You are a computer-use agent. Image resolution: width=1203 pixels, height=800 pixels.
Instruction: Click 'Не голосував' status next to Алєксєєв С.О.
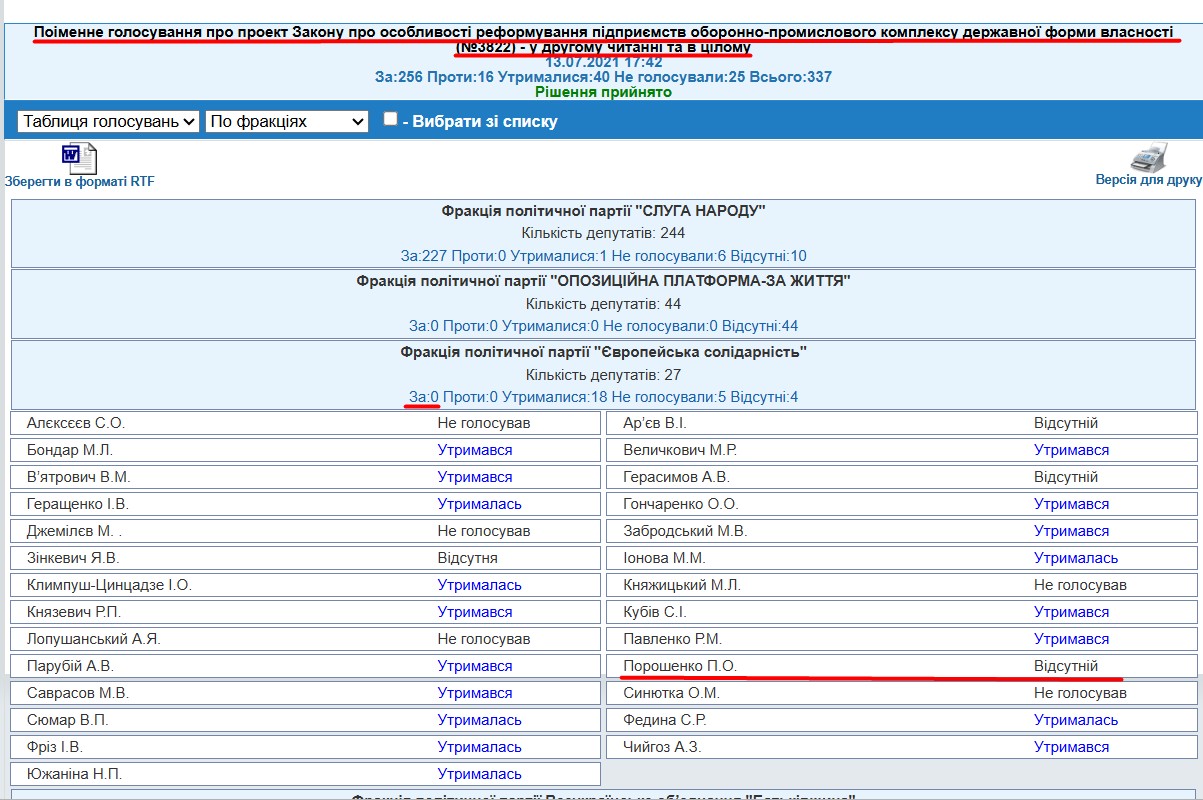tap(484, 423)
